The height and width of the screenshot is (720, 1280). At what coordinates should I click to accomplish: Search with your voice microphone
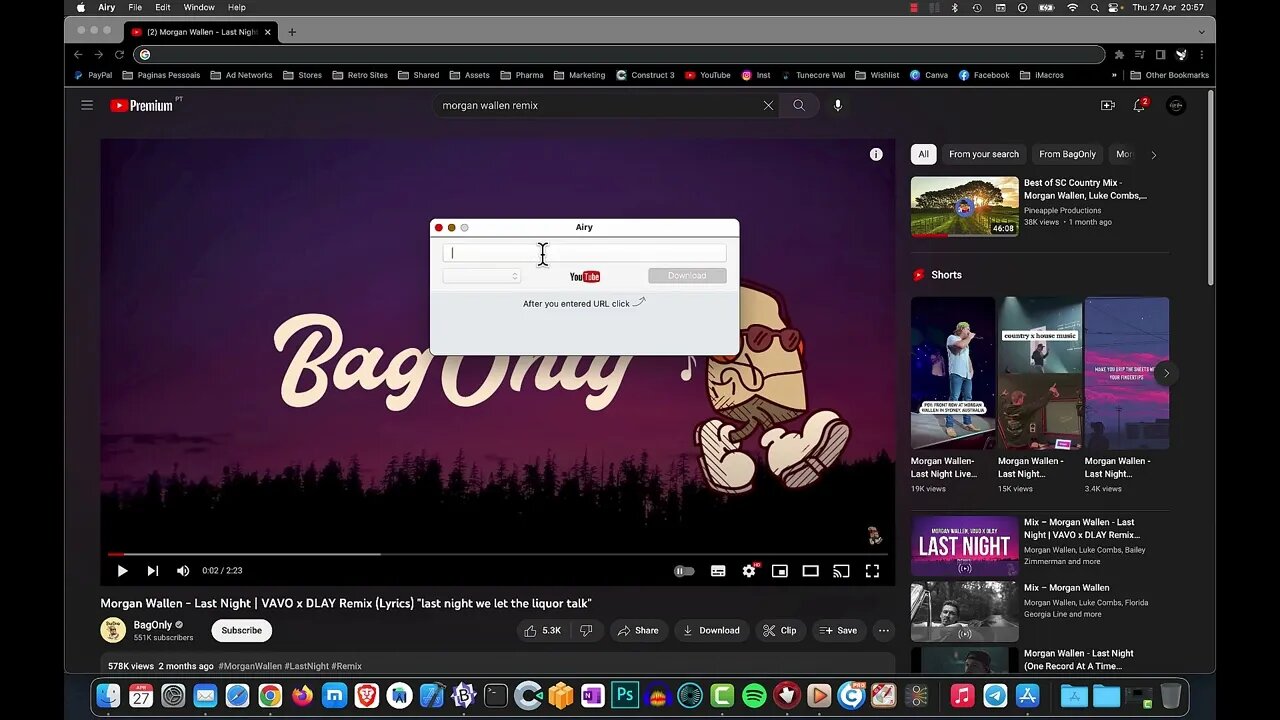(x=838, y=105)
